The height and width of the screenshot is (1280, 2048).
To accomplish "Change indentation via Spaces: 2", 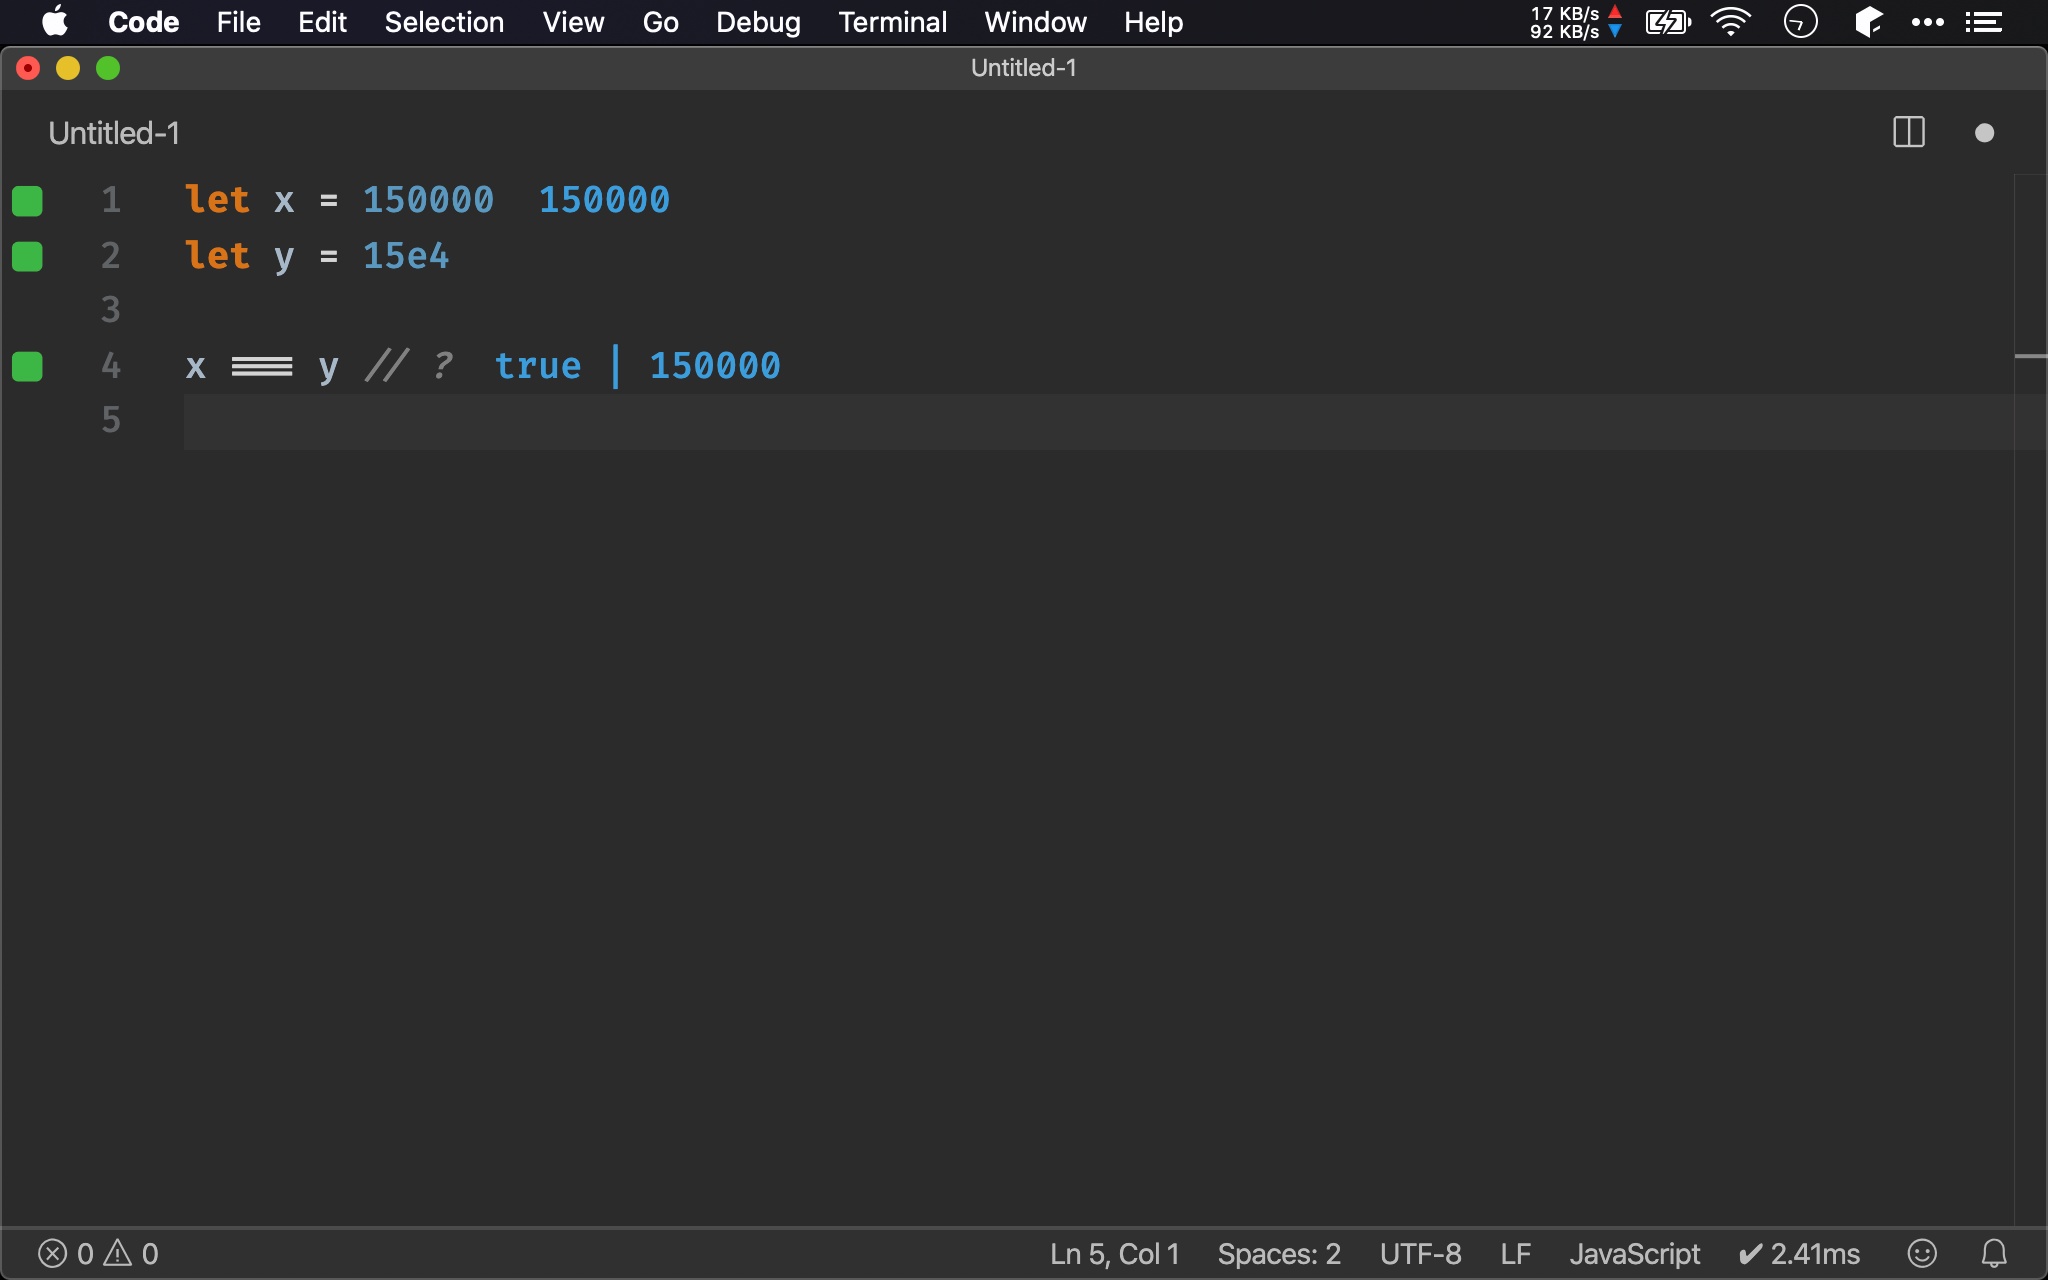I will coord(1278,1253).
